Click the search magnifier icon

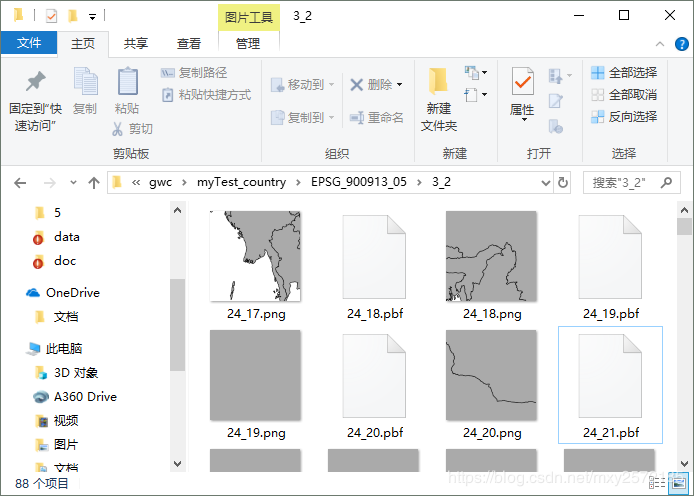click(x=666, y=182)
